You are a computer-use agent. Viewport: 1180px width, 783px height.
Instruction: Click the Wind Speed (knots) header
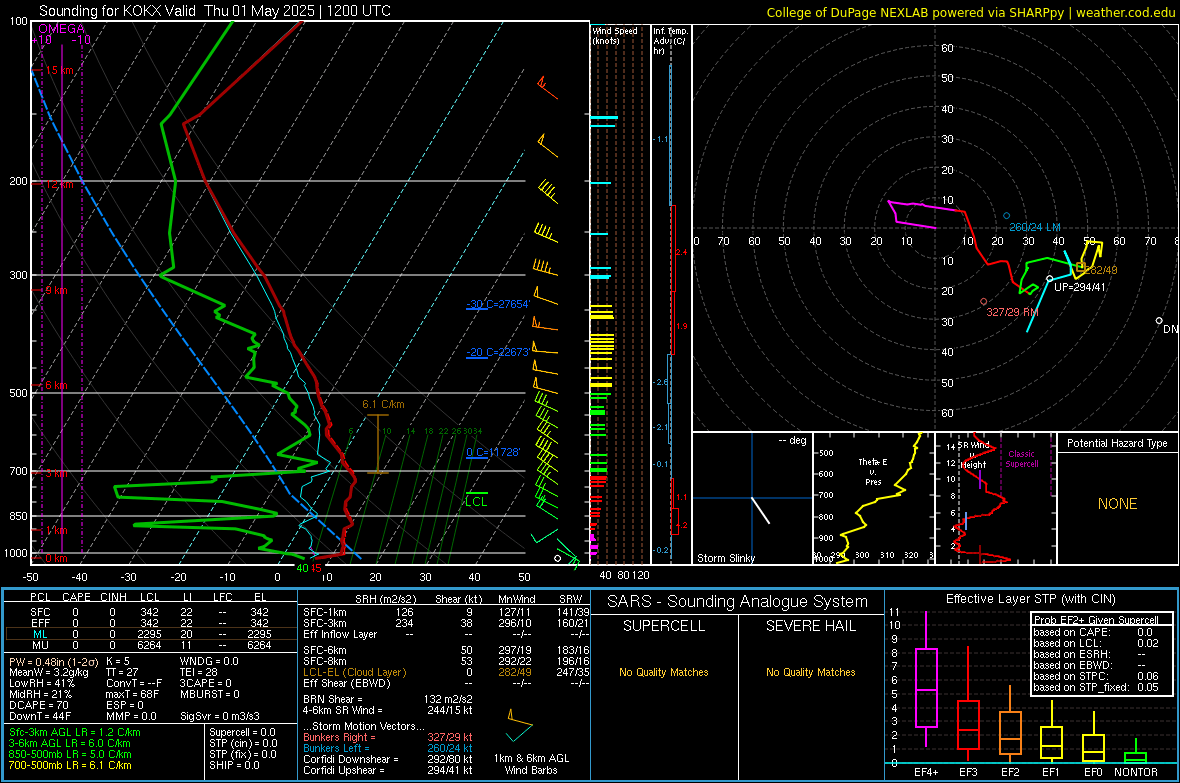[615, 35]
